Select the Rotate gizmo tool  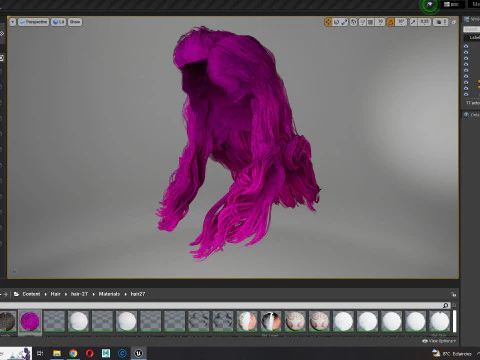[336, 22]
